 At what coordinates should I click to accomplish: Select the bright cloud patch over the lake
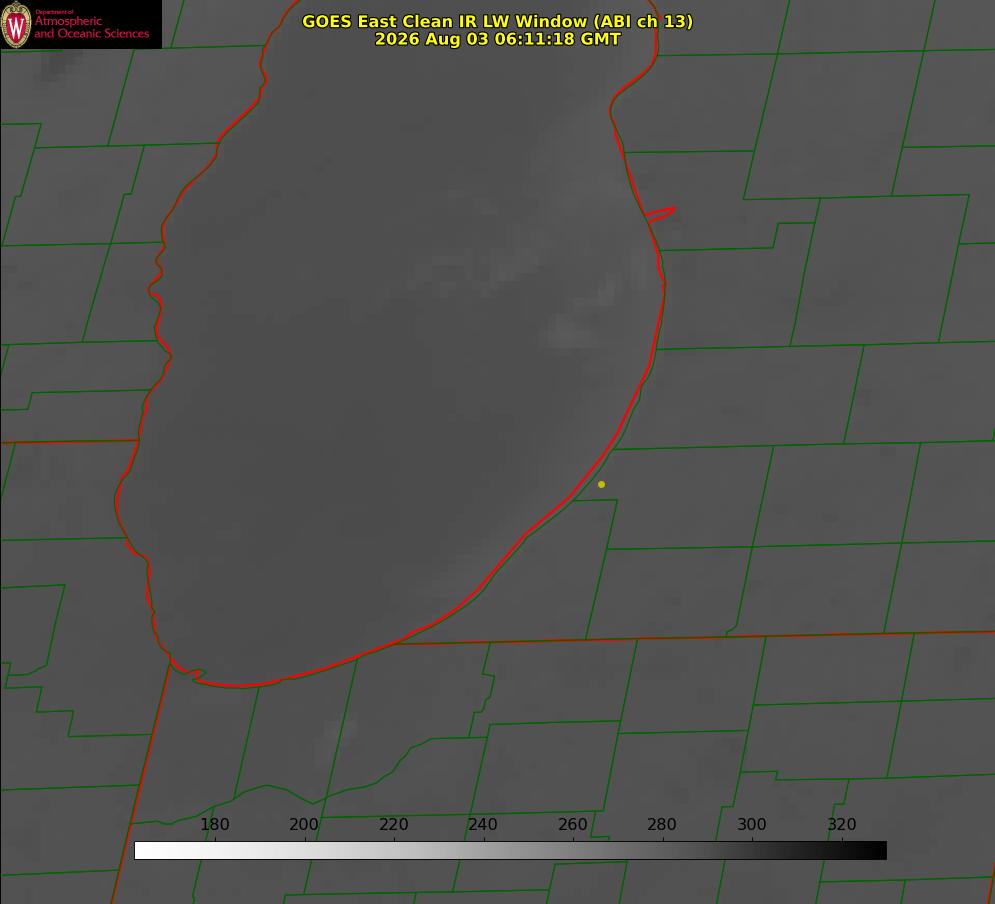569,331
